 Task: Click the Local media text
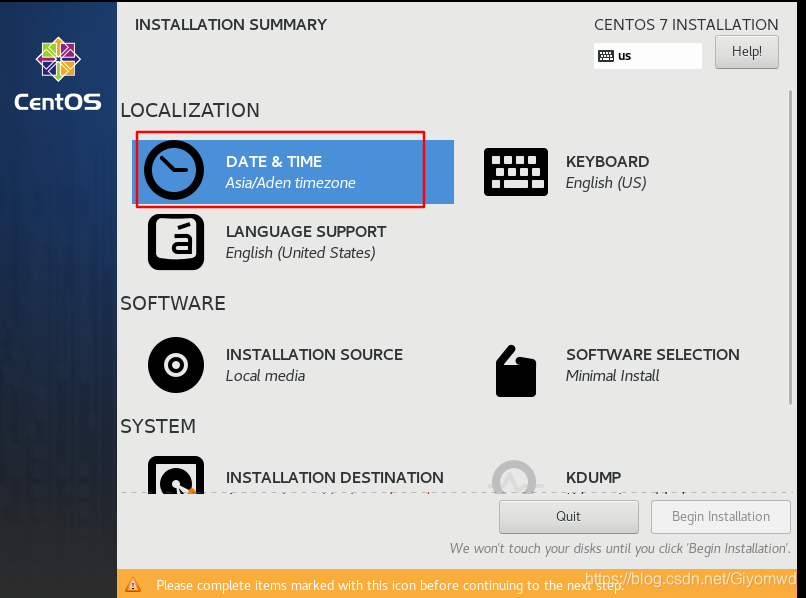point(265,376)
